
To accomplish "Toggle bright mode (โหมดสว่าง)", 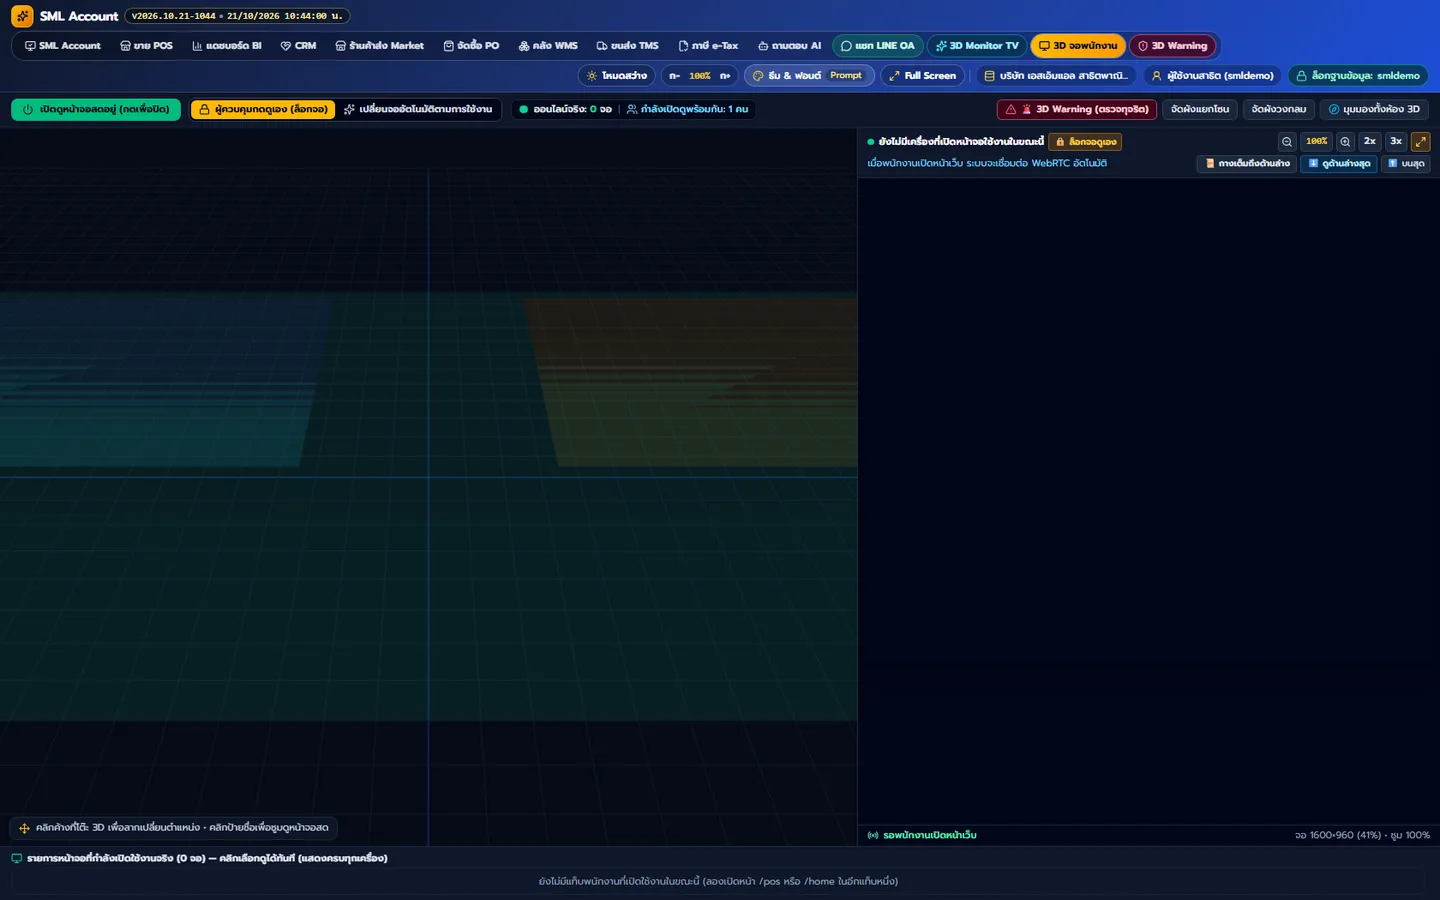I will click(617, 76).
